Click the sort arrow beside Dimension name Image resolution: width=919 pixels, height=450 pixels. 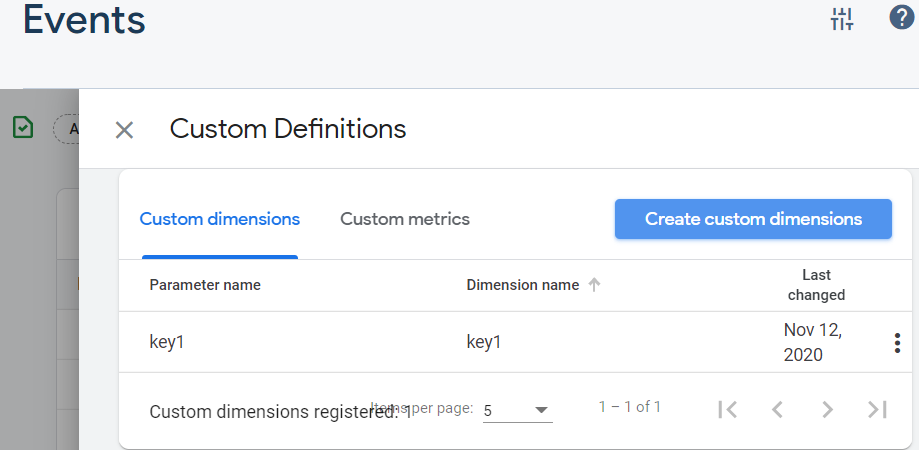(594, 285)
